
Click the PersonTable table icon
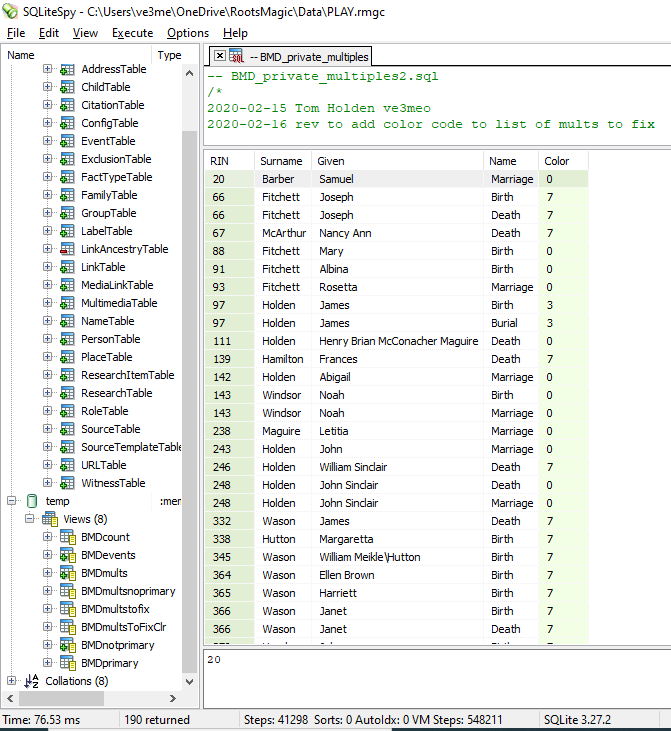pyautogui.click(x=67, y=339)
